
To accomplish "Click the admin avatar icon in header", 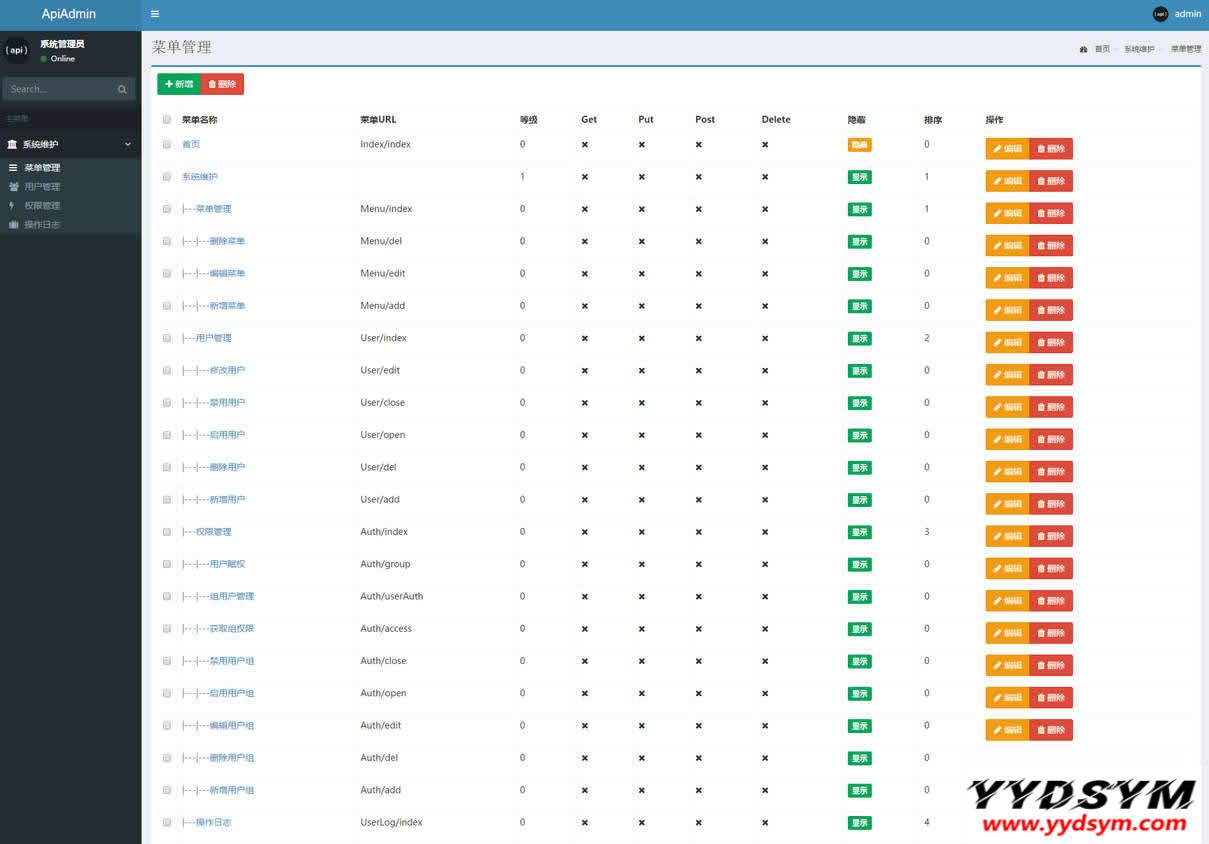I will pyautogui.click(x=1160, y=14).
